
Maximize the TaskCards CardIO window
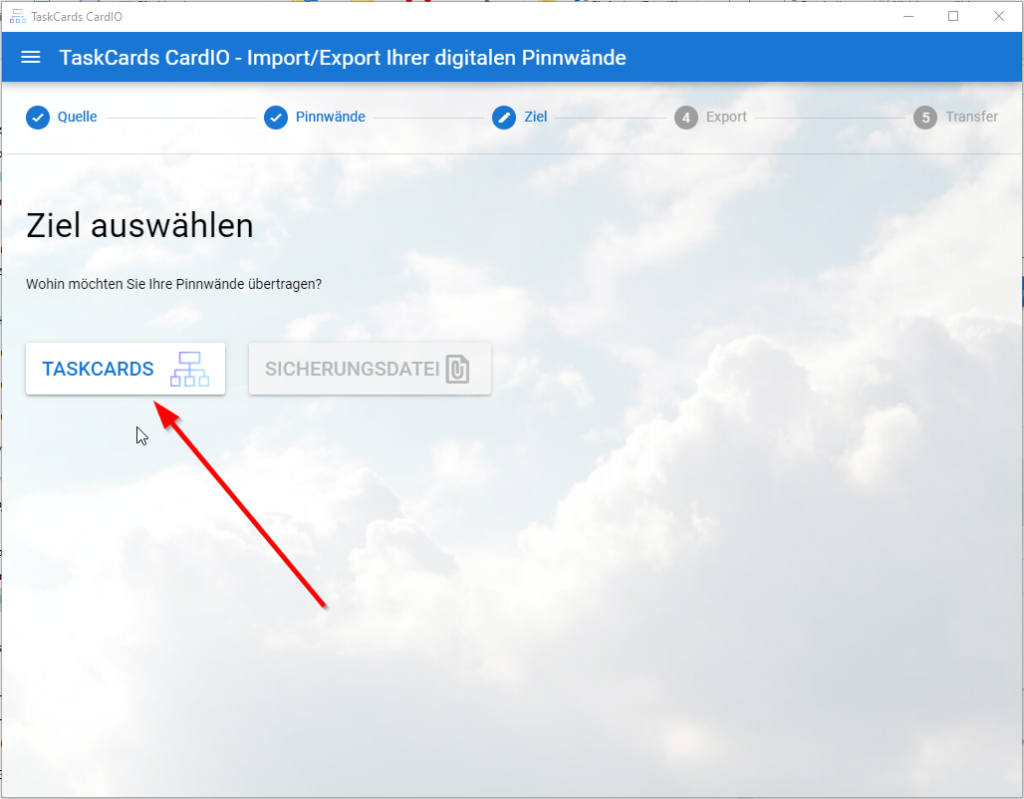(953, 16)
